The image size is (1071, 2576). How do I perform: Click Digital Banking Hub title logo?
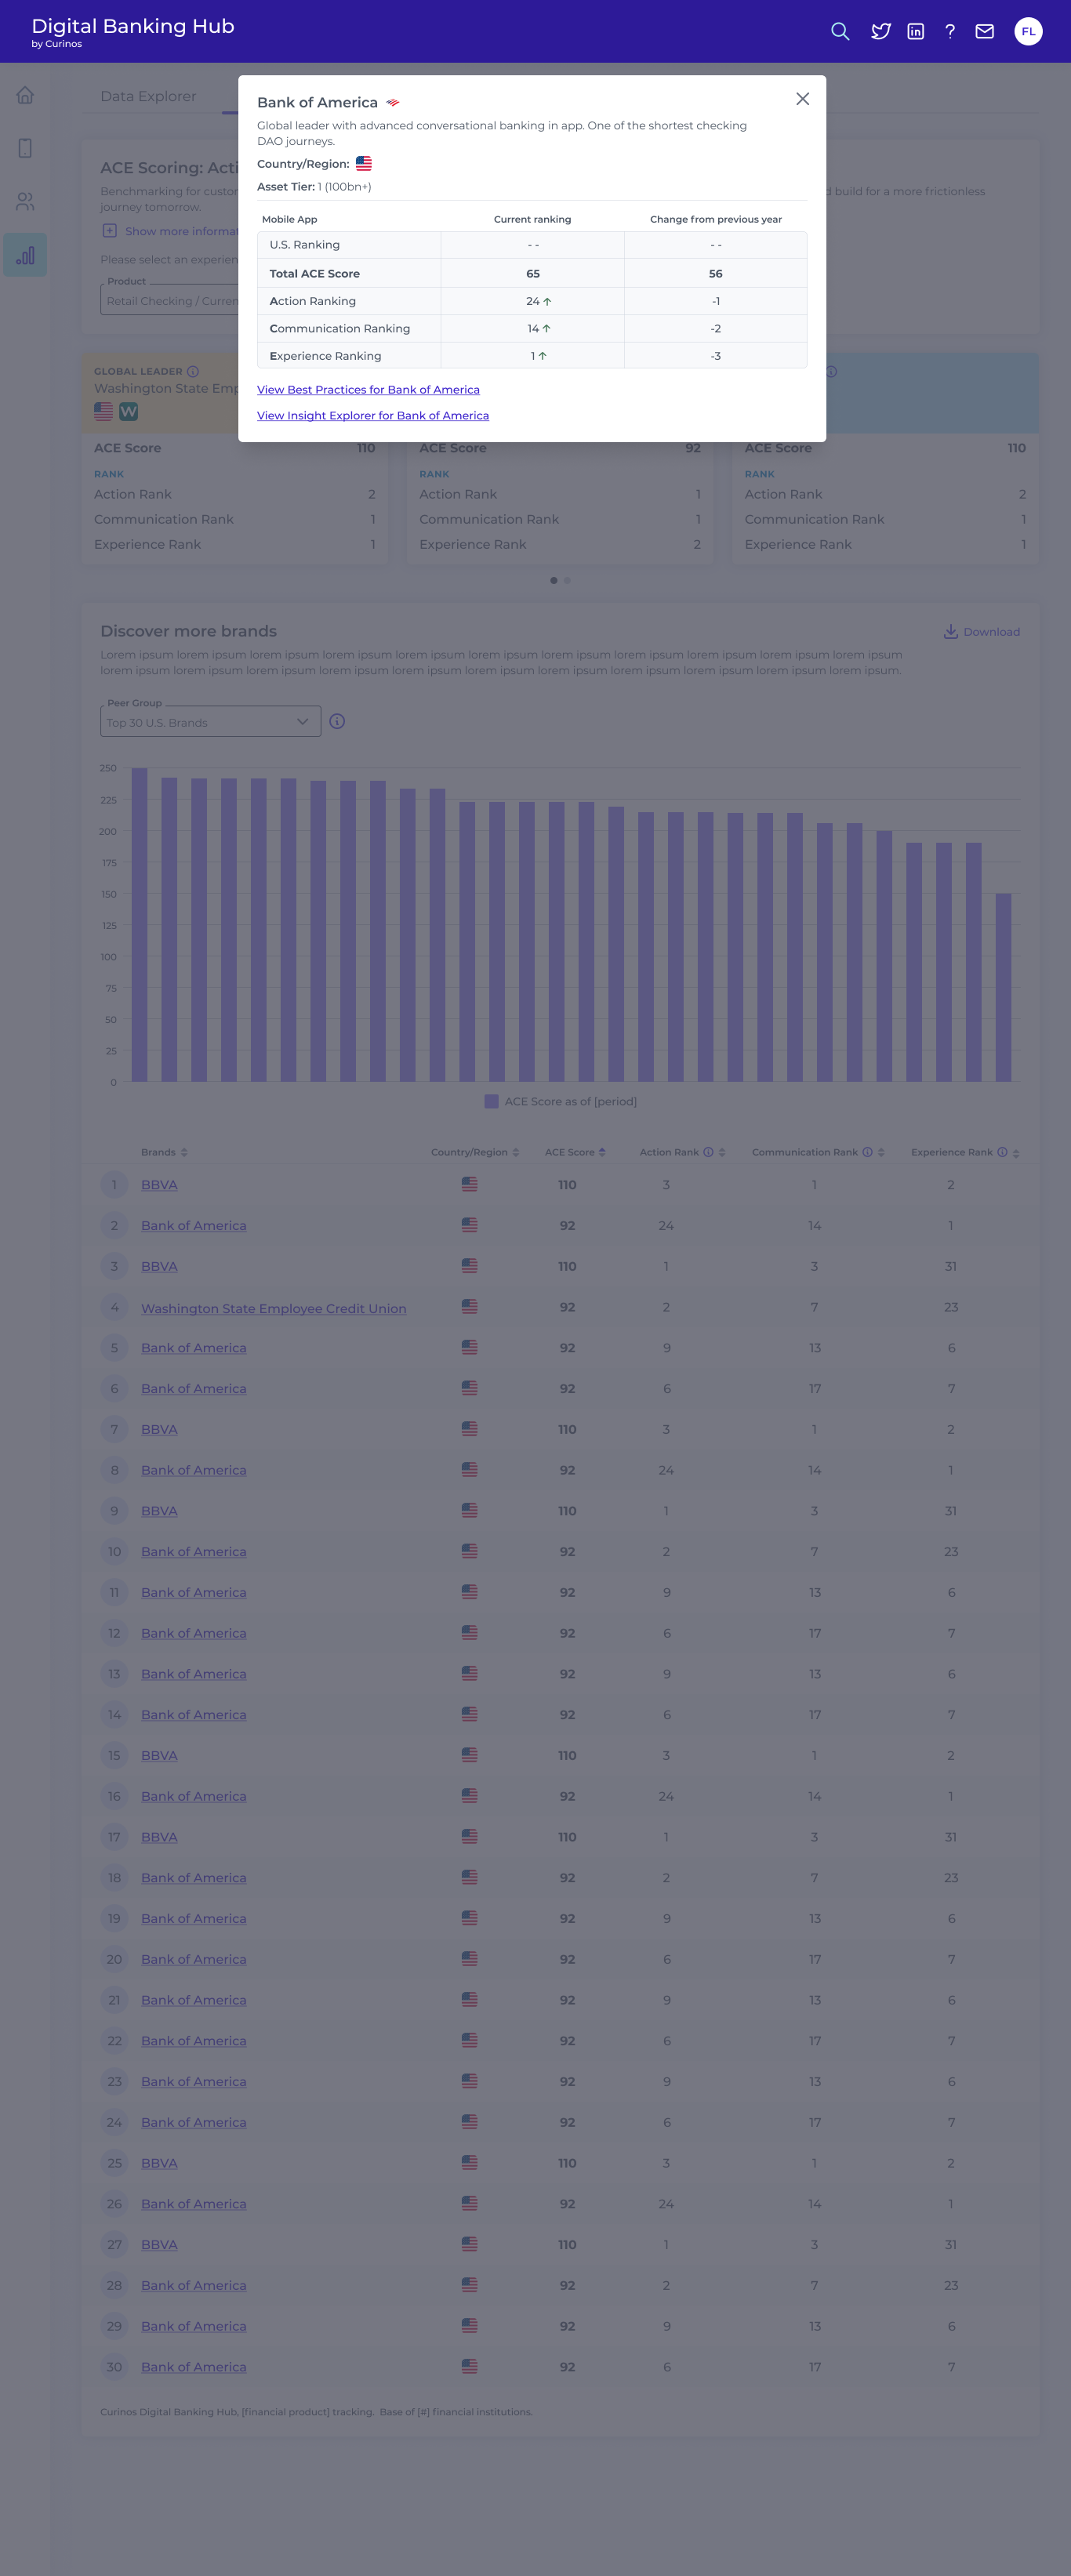point(133,31)
